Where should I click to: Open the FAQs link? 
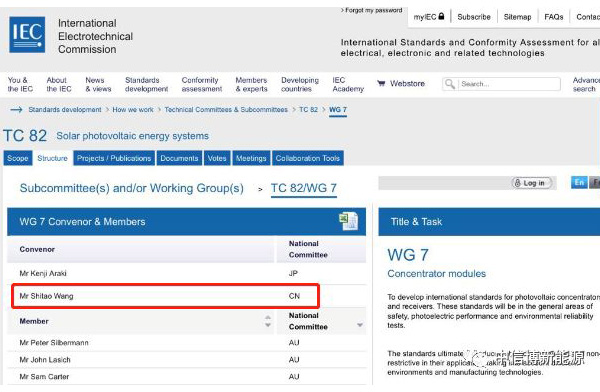[554, 17]
